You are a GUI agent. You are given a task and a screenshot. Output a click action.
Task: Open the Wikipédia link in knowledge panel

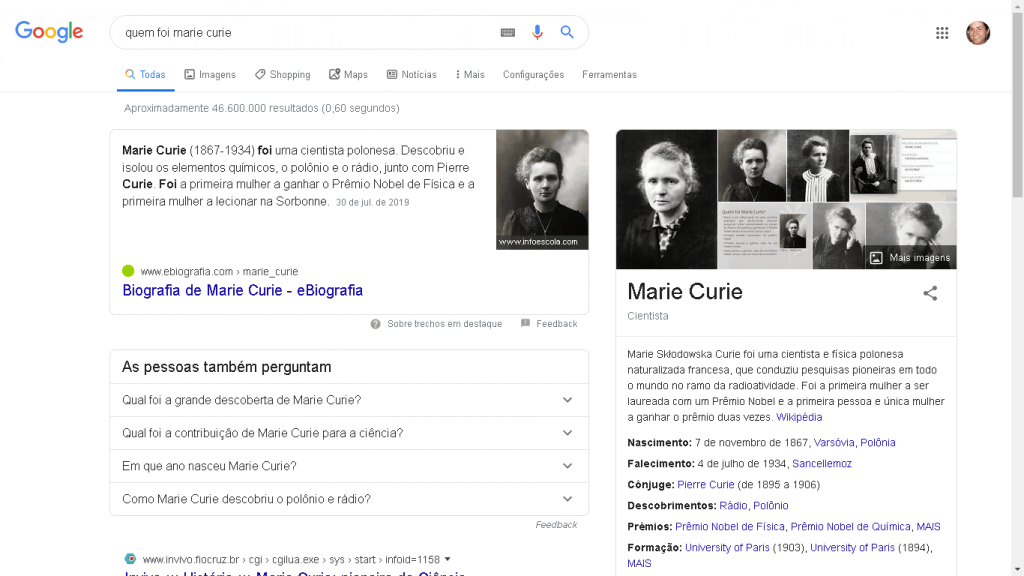point(799,417)
